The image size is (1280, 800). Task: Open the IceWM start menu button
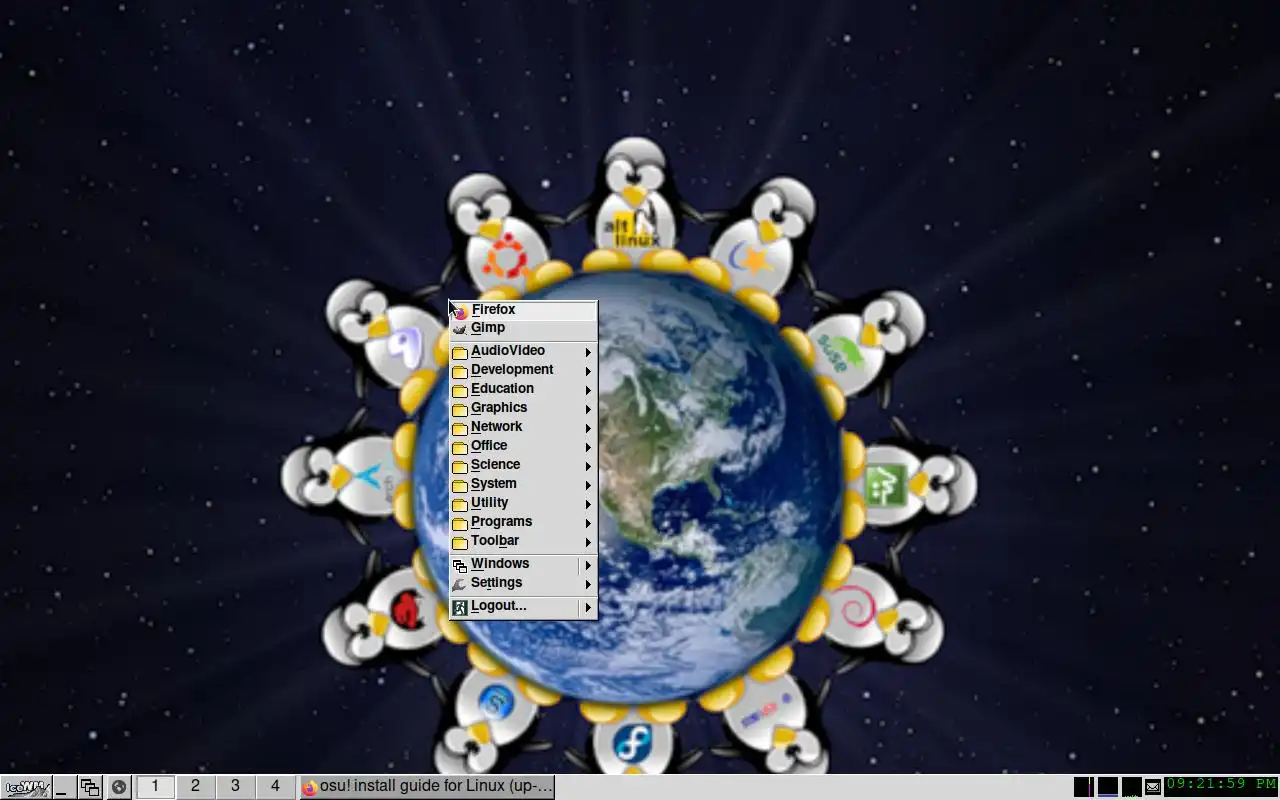click(26, 787)
